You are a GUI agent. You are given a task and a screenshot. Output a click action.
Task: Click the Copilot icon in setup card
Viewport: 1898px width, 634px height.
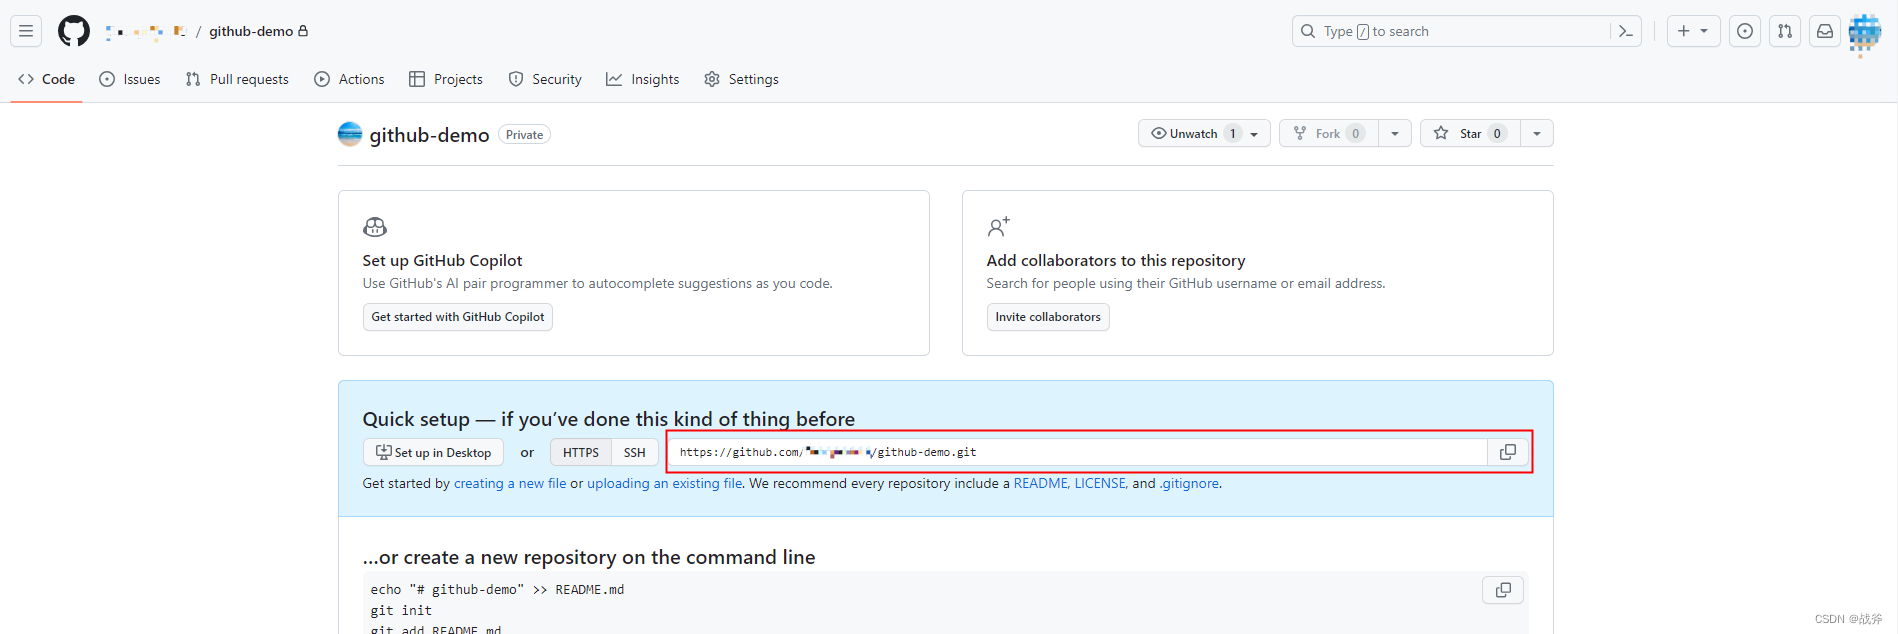pyautogui.click(x=375, y=227)
